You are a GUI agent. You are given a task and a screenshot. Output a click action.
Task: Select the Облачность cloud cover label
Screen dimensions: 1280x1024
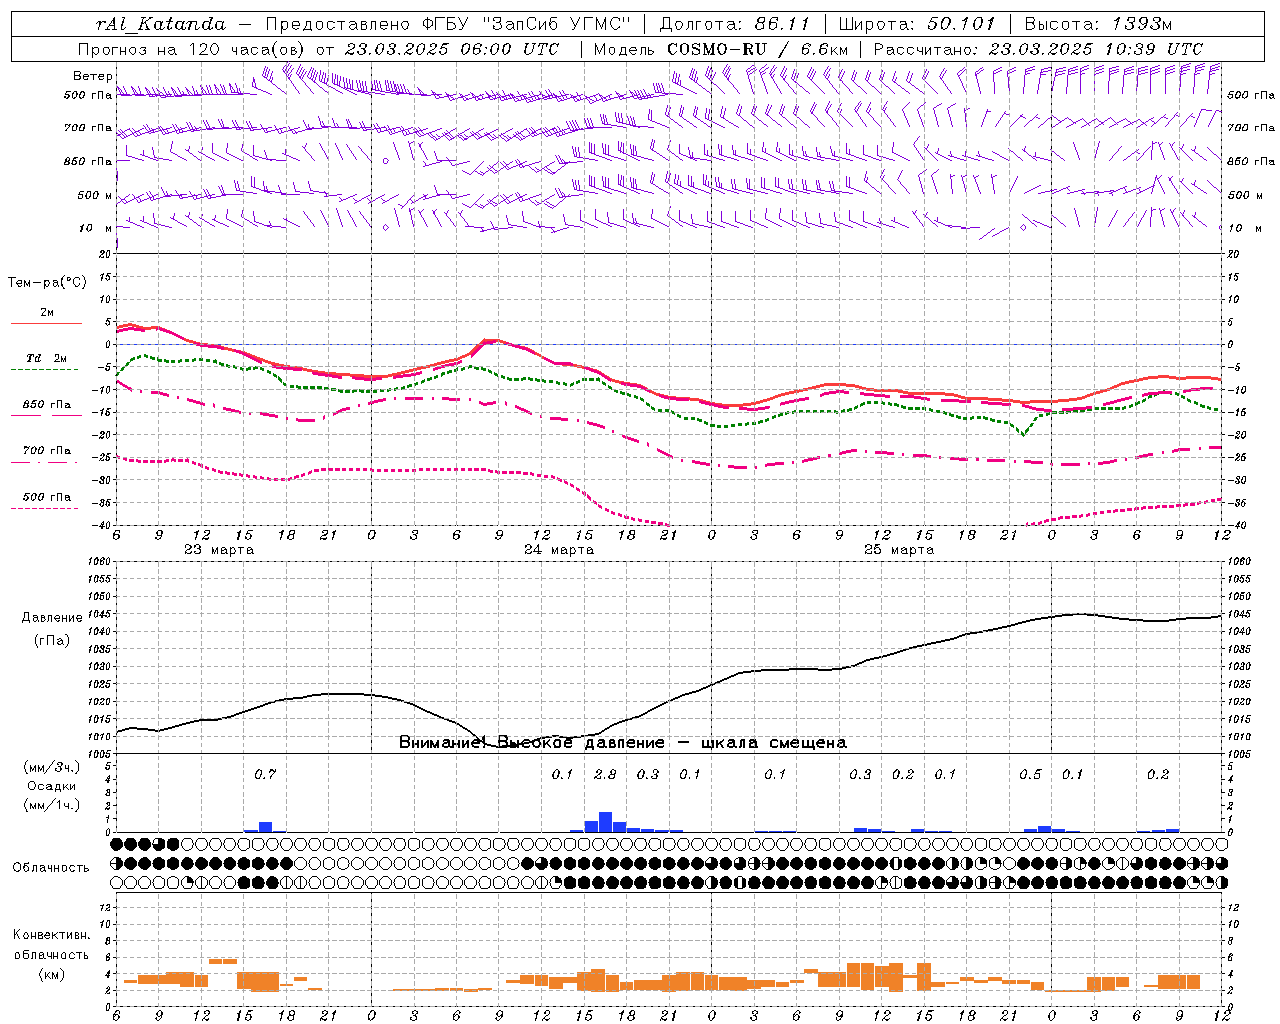point(51,867)
